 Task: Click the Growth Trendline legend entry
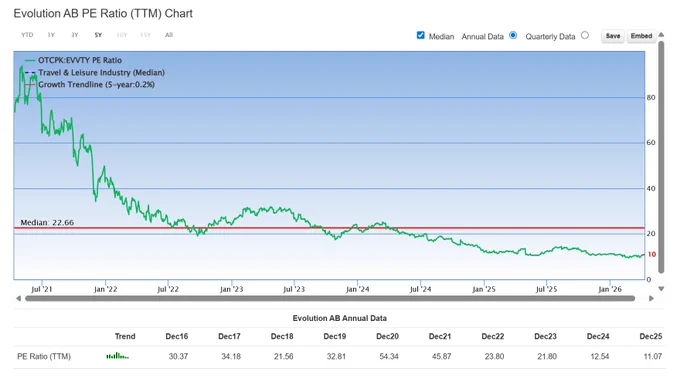pos(90,85)
